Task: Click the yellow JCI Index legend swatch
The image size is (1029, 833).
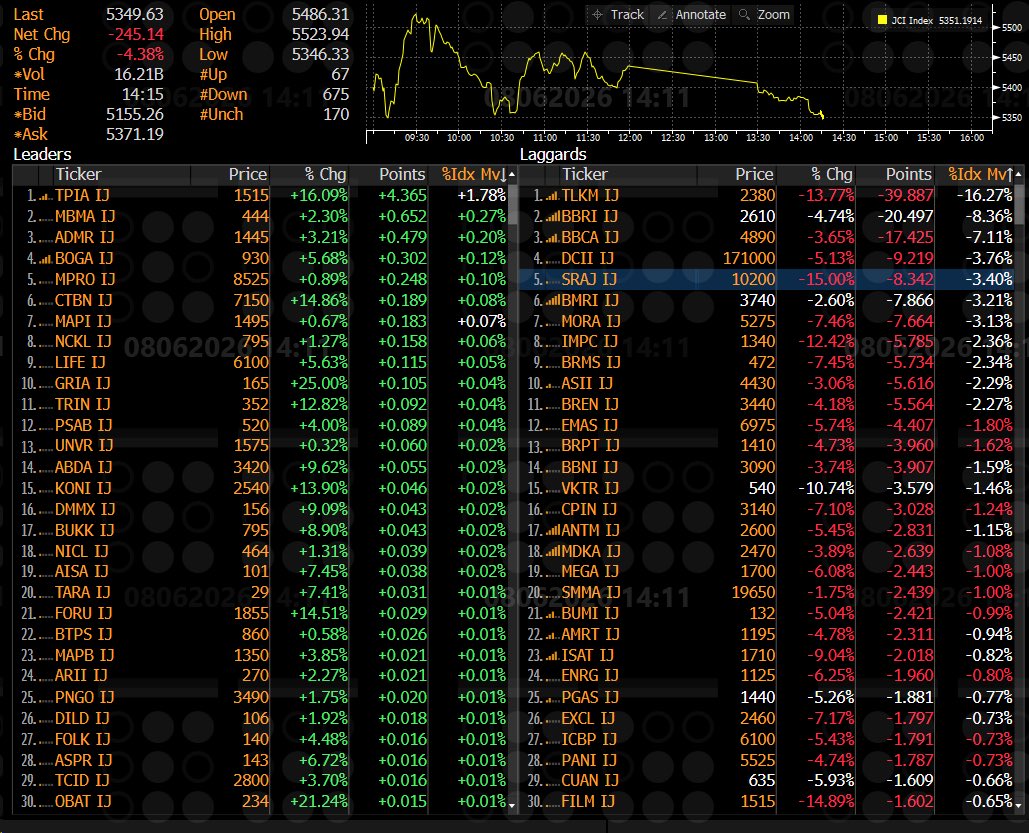Action: click(883, 20)
